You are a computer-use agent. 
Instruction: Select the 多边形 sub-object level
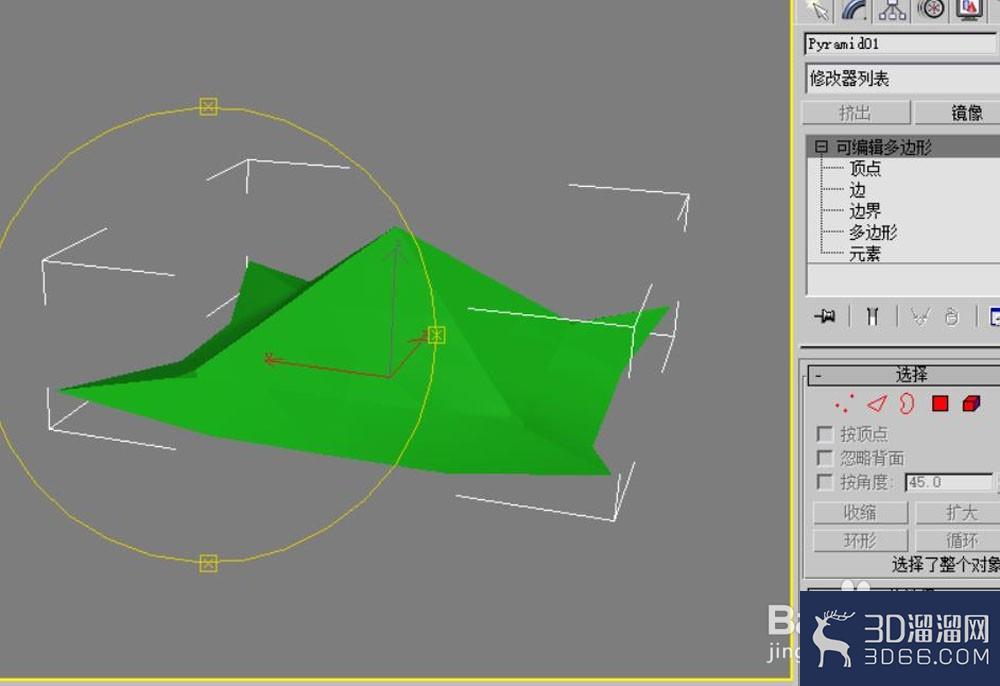(872, 232)
